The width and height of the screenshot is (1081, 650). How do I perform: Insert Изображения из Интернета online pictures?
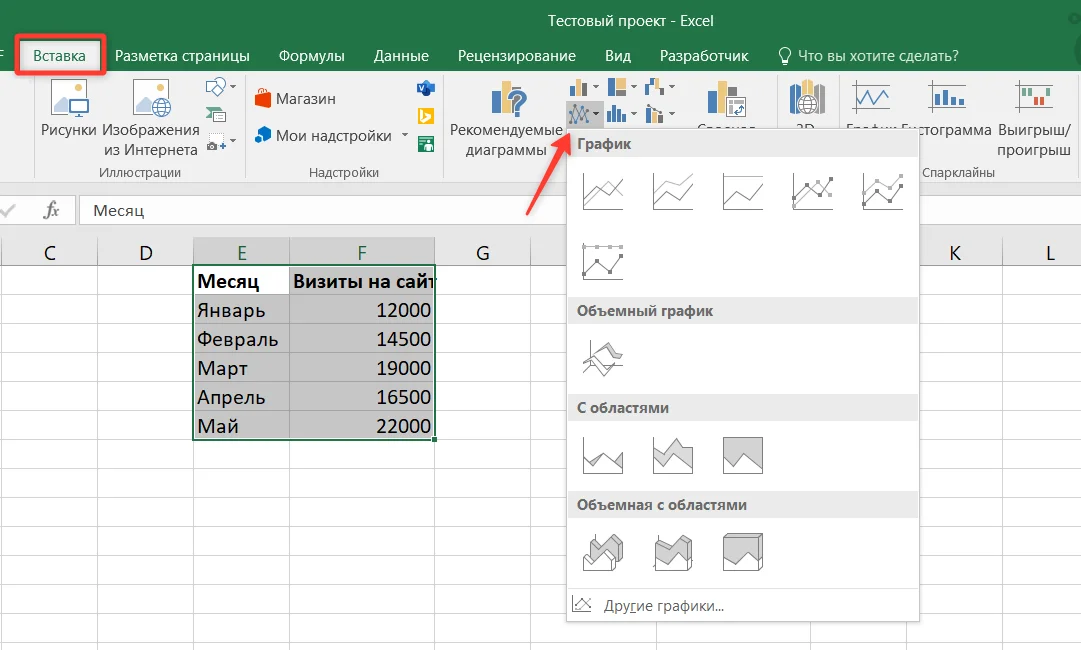[151, 118]
